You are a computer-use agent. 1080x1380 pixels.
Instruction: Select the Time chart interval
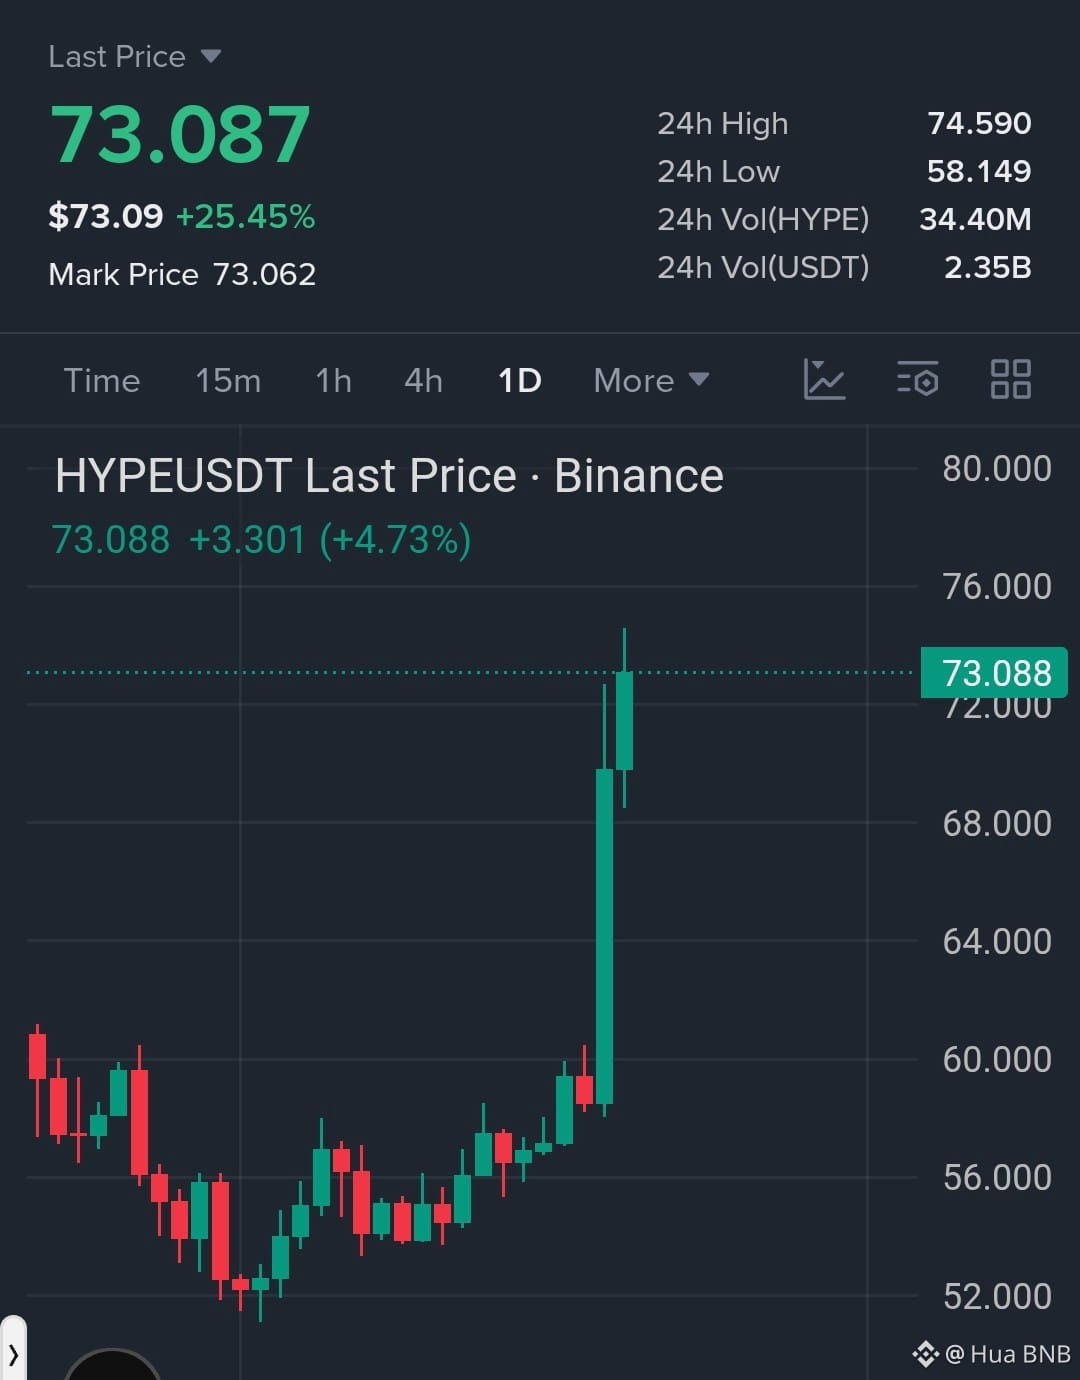[102, 380]
